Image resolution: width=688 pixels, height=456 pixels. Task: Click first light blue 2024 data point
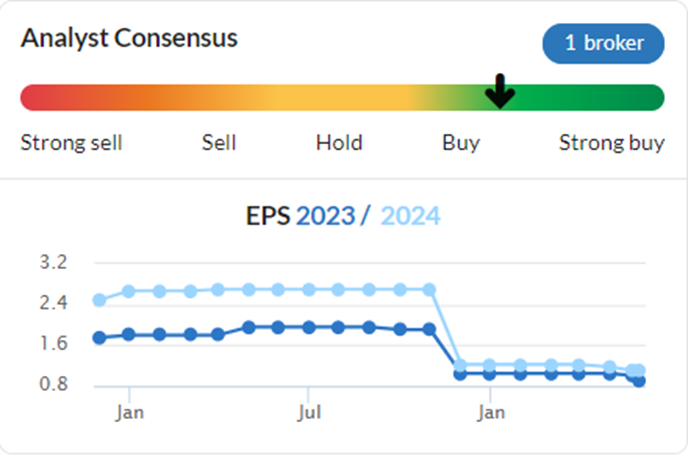click(x=100, y=300)
